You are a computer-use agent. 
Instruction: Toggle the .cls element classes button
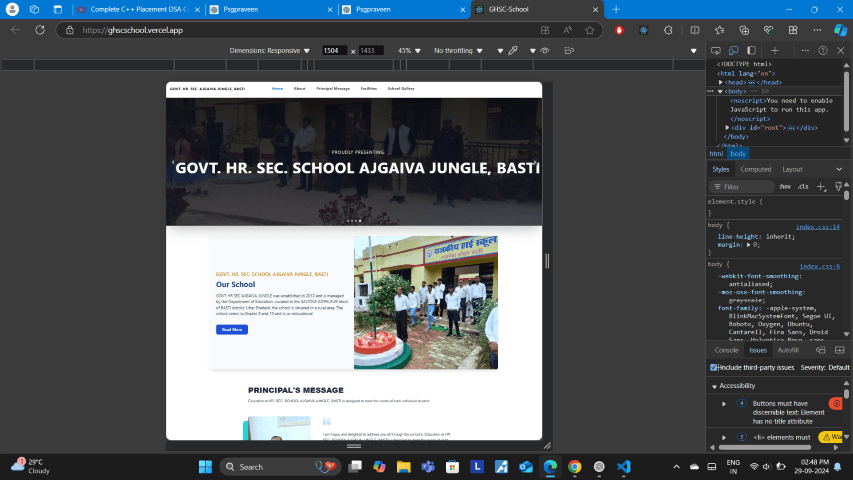(x=803, y=187)
